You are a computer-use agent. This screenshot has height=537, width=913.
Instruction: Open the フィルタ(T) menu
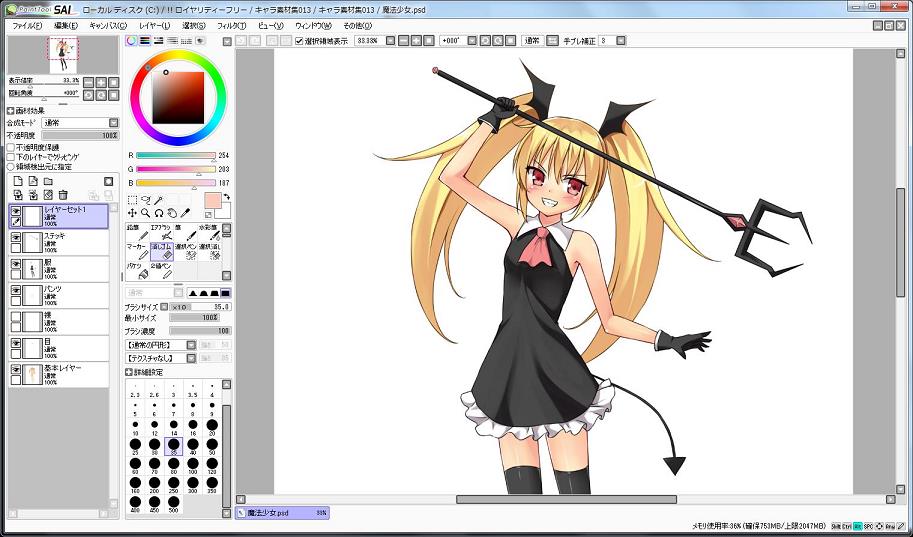click(x=230, y=24)
